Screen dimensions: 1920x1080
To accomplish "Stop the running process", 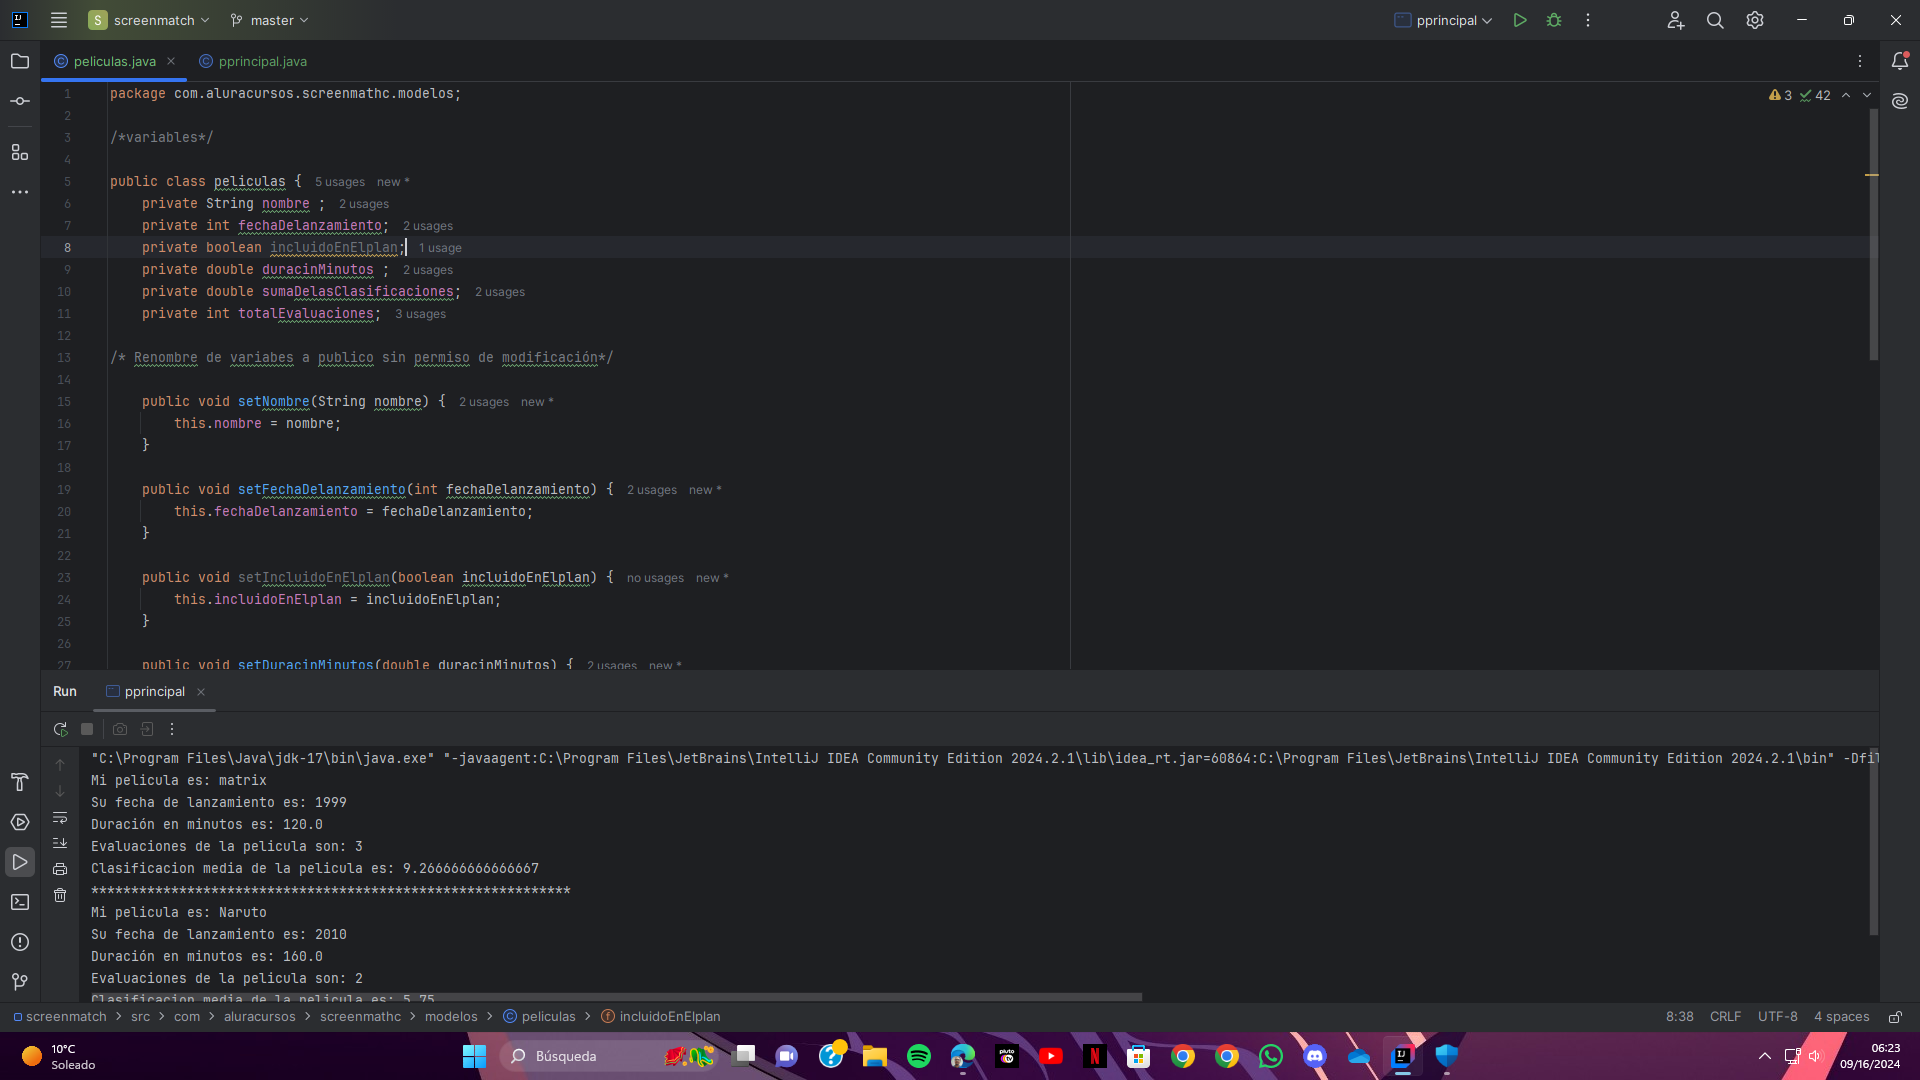I will coord(87,729).
